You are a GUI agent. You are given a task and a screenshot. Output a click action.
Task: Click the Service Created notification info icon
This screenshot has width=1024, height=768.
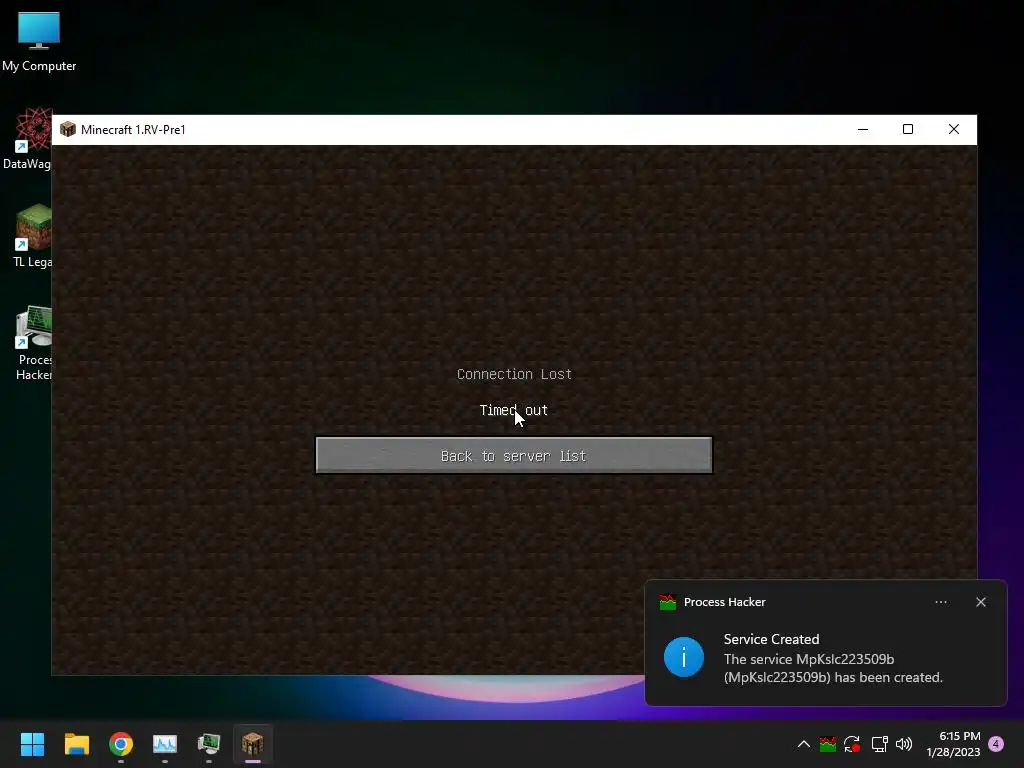point(684,657)
